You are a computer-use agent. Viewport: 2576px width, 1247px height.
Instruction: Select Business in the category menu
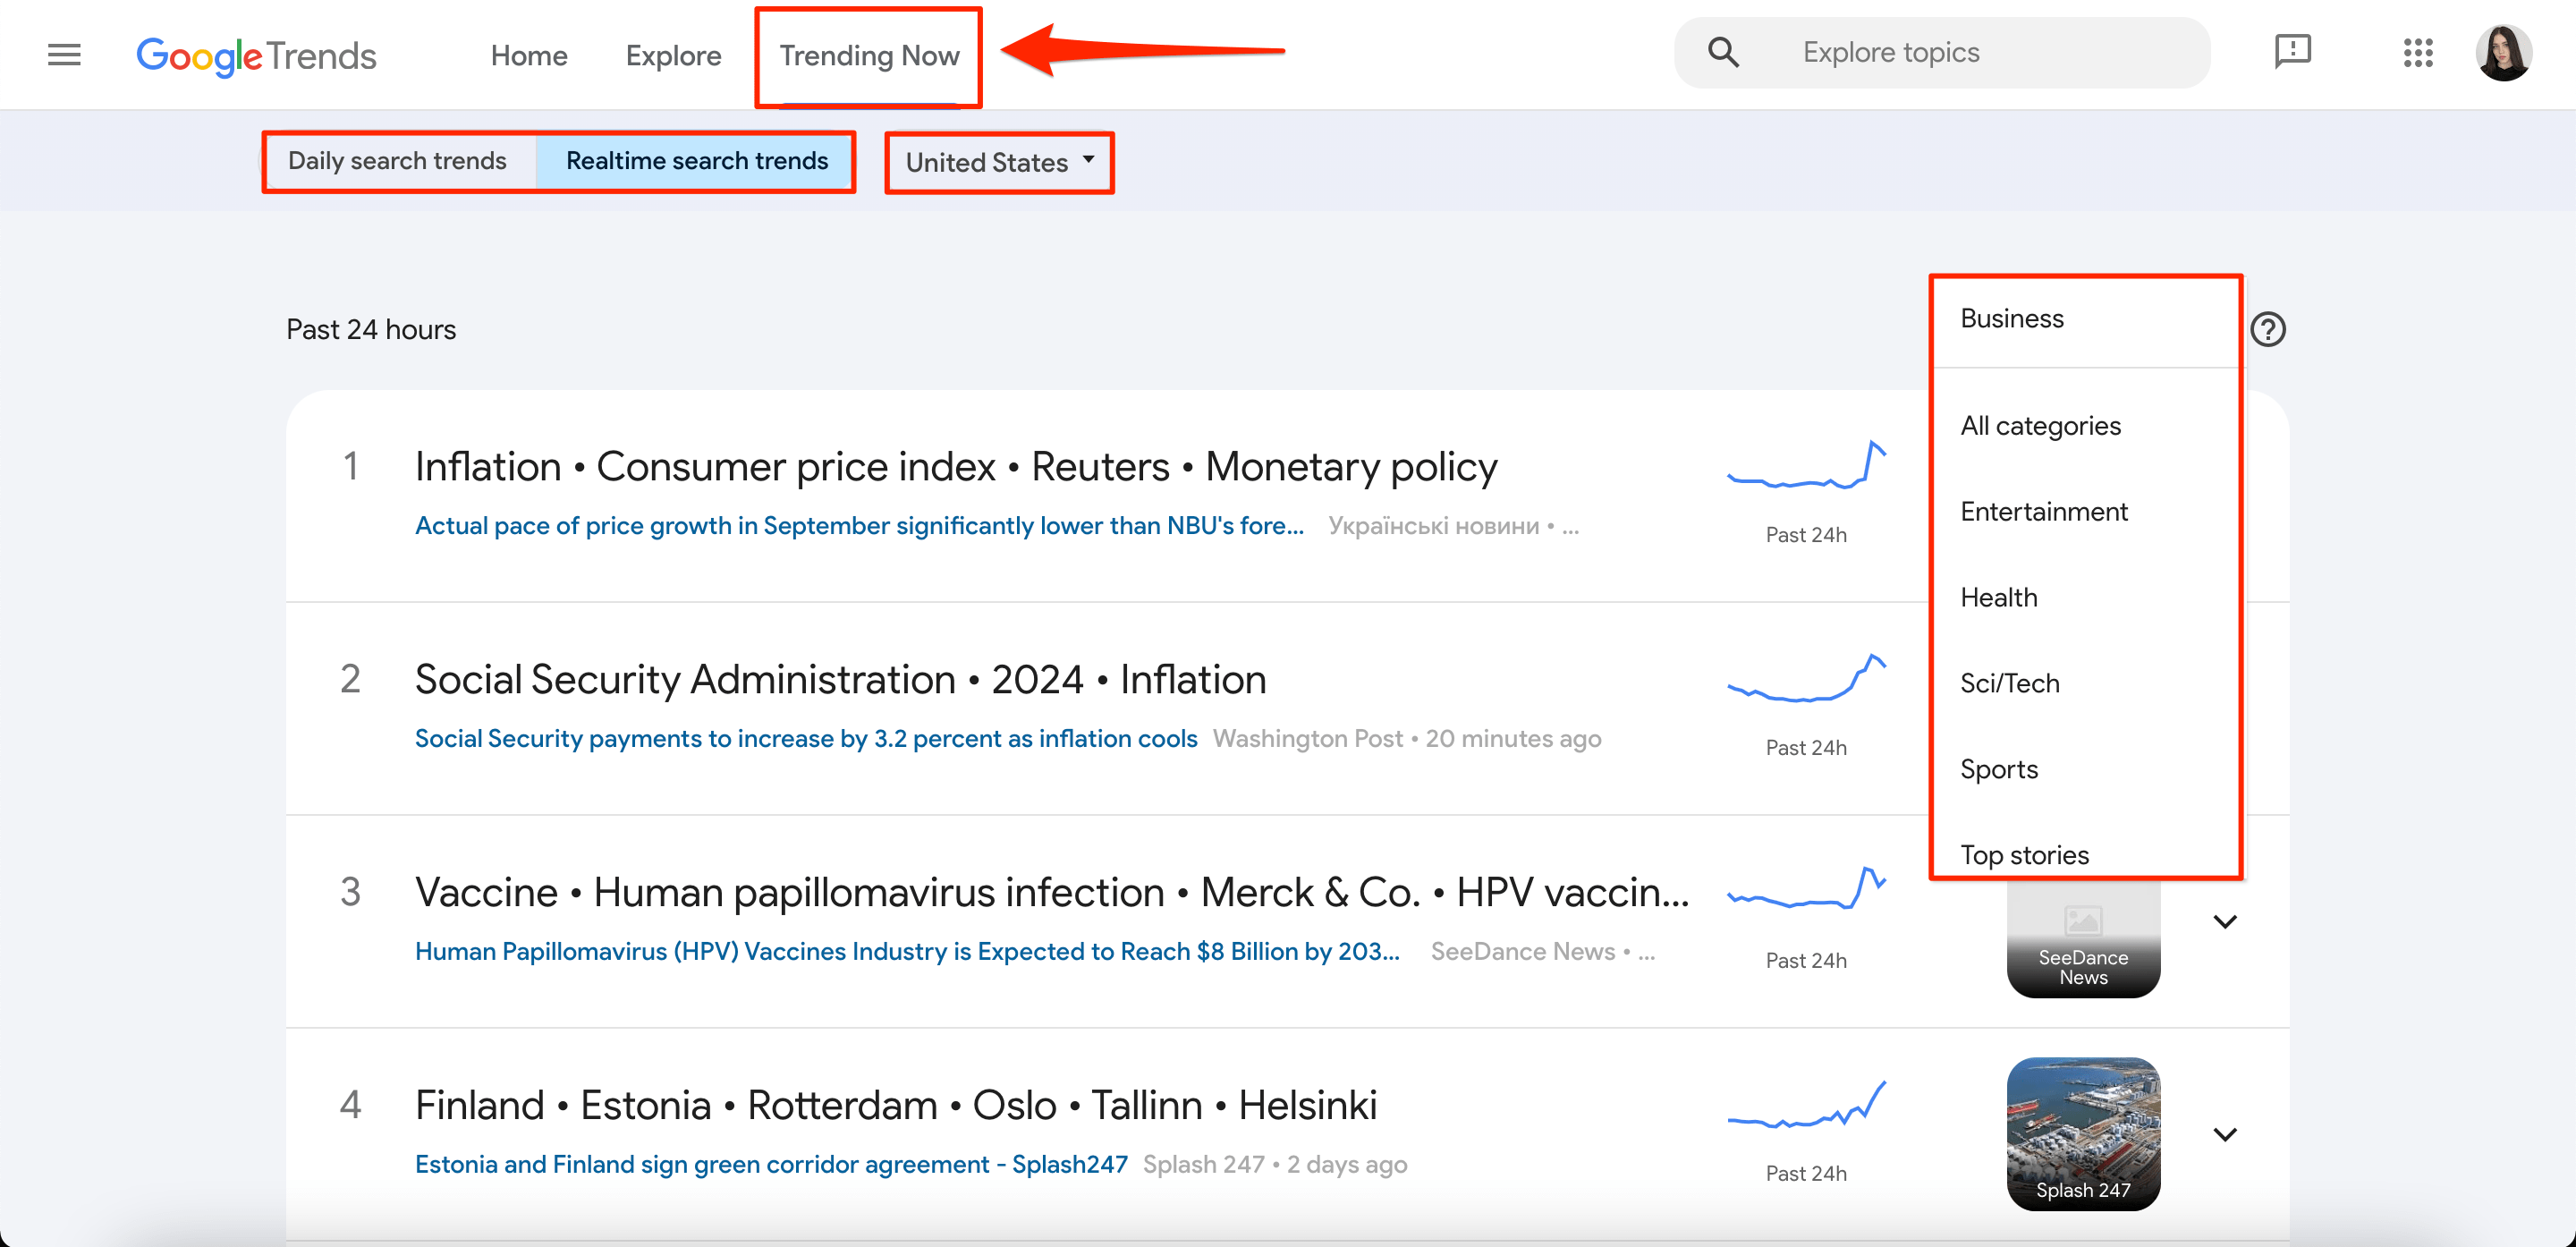tap(2085, 319)
